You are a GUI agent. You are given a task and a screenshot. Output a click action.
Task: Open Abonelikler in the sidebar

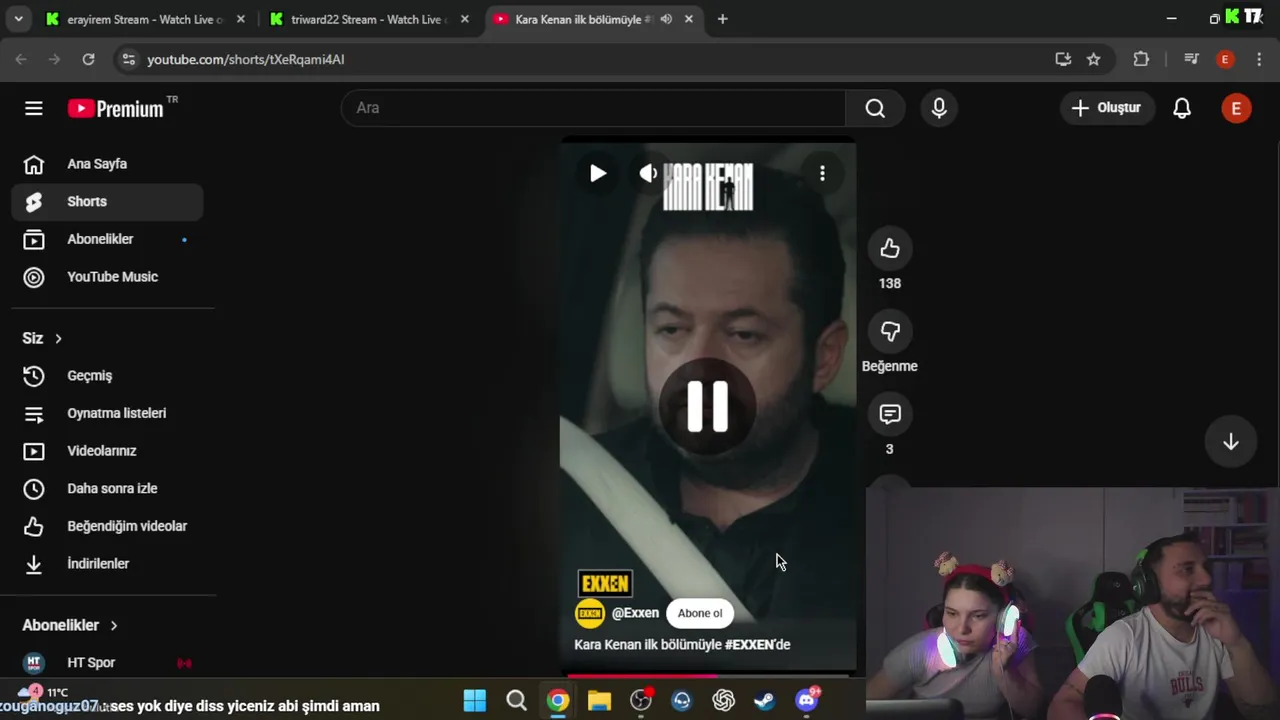tap(107, 239)
